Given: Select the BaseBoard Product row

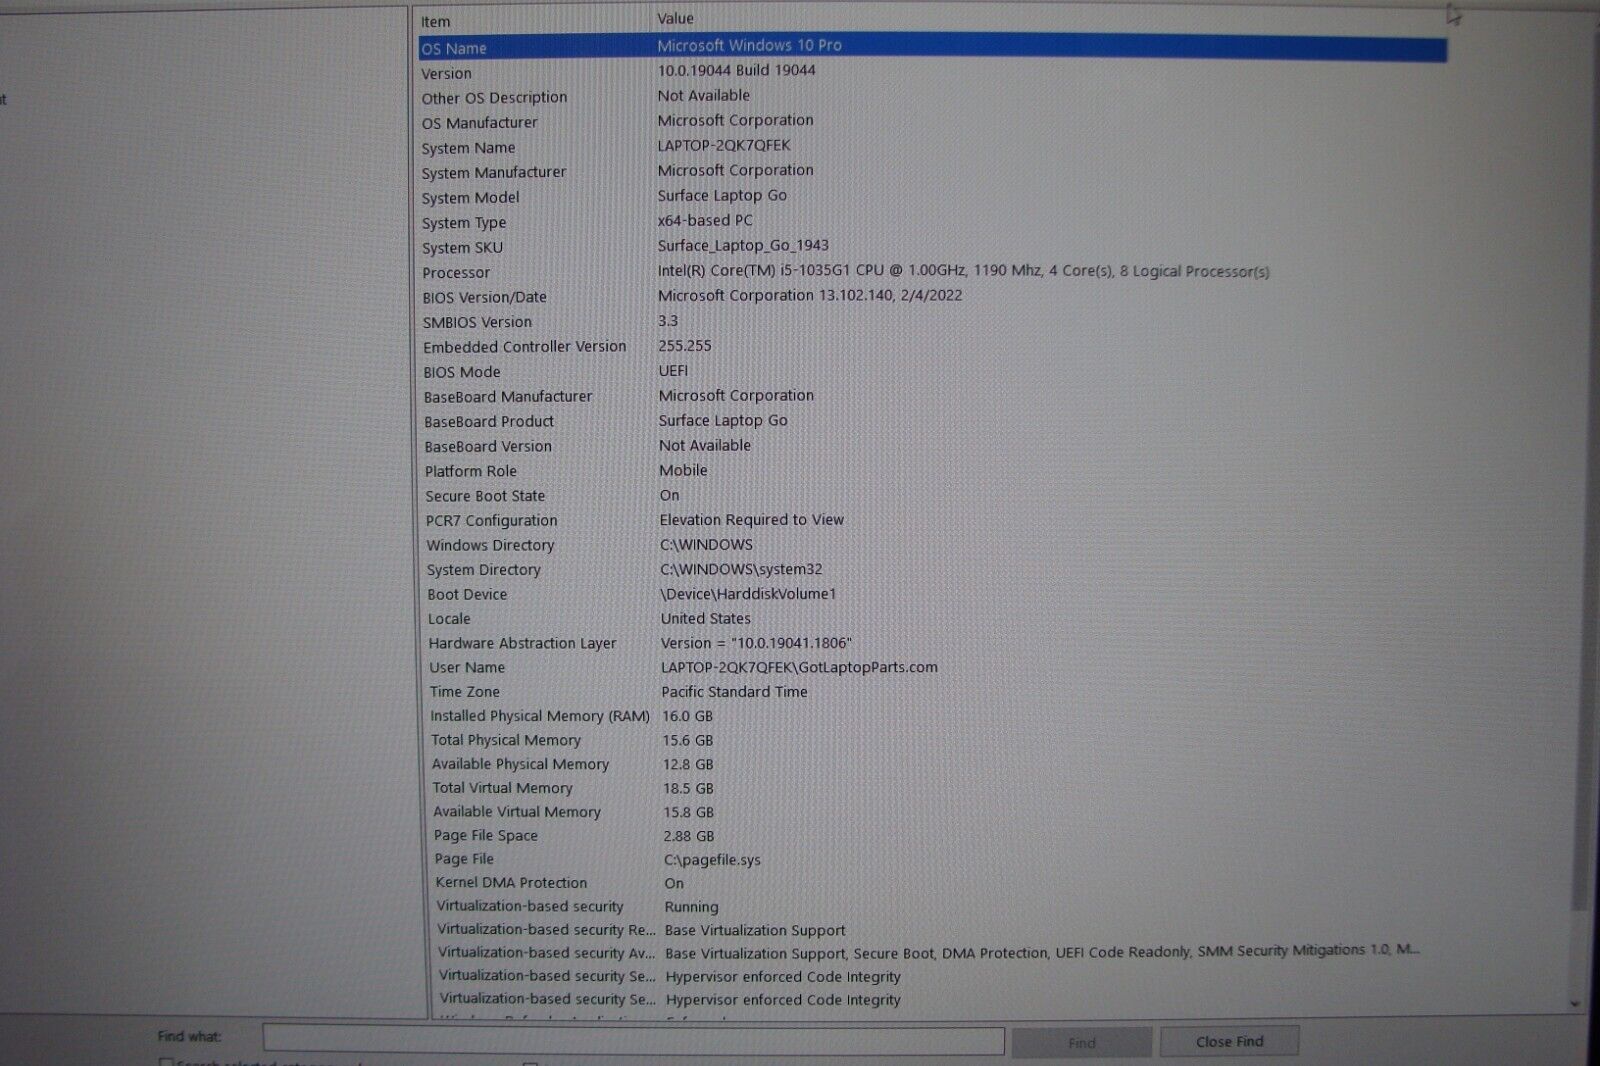Looking at the screenshot, I should pos(932,421).
